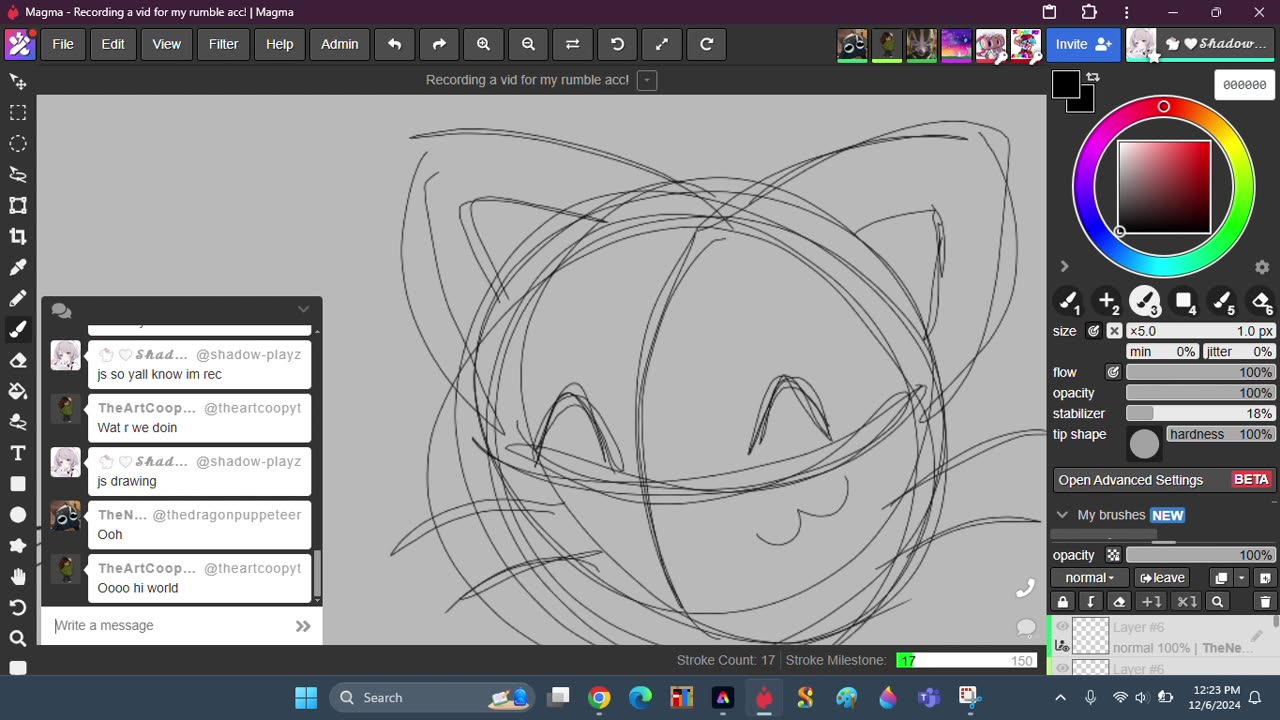
Task: Toggle pressure sensitivity for size
Action: [1094, 331]
